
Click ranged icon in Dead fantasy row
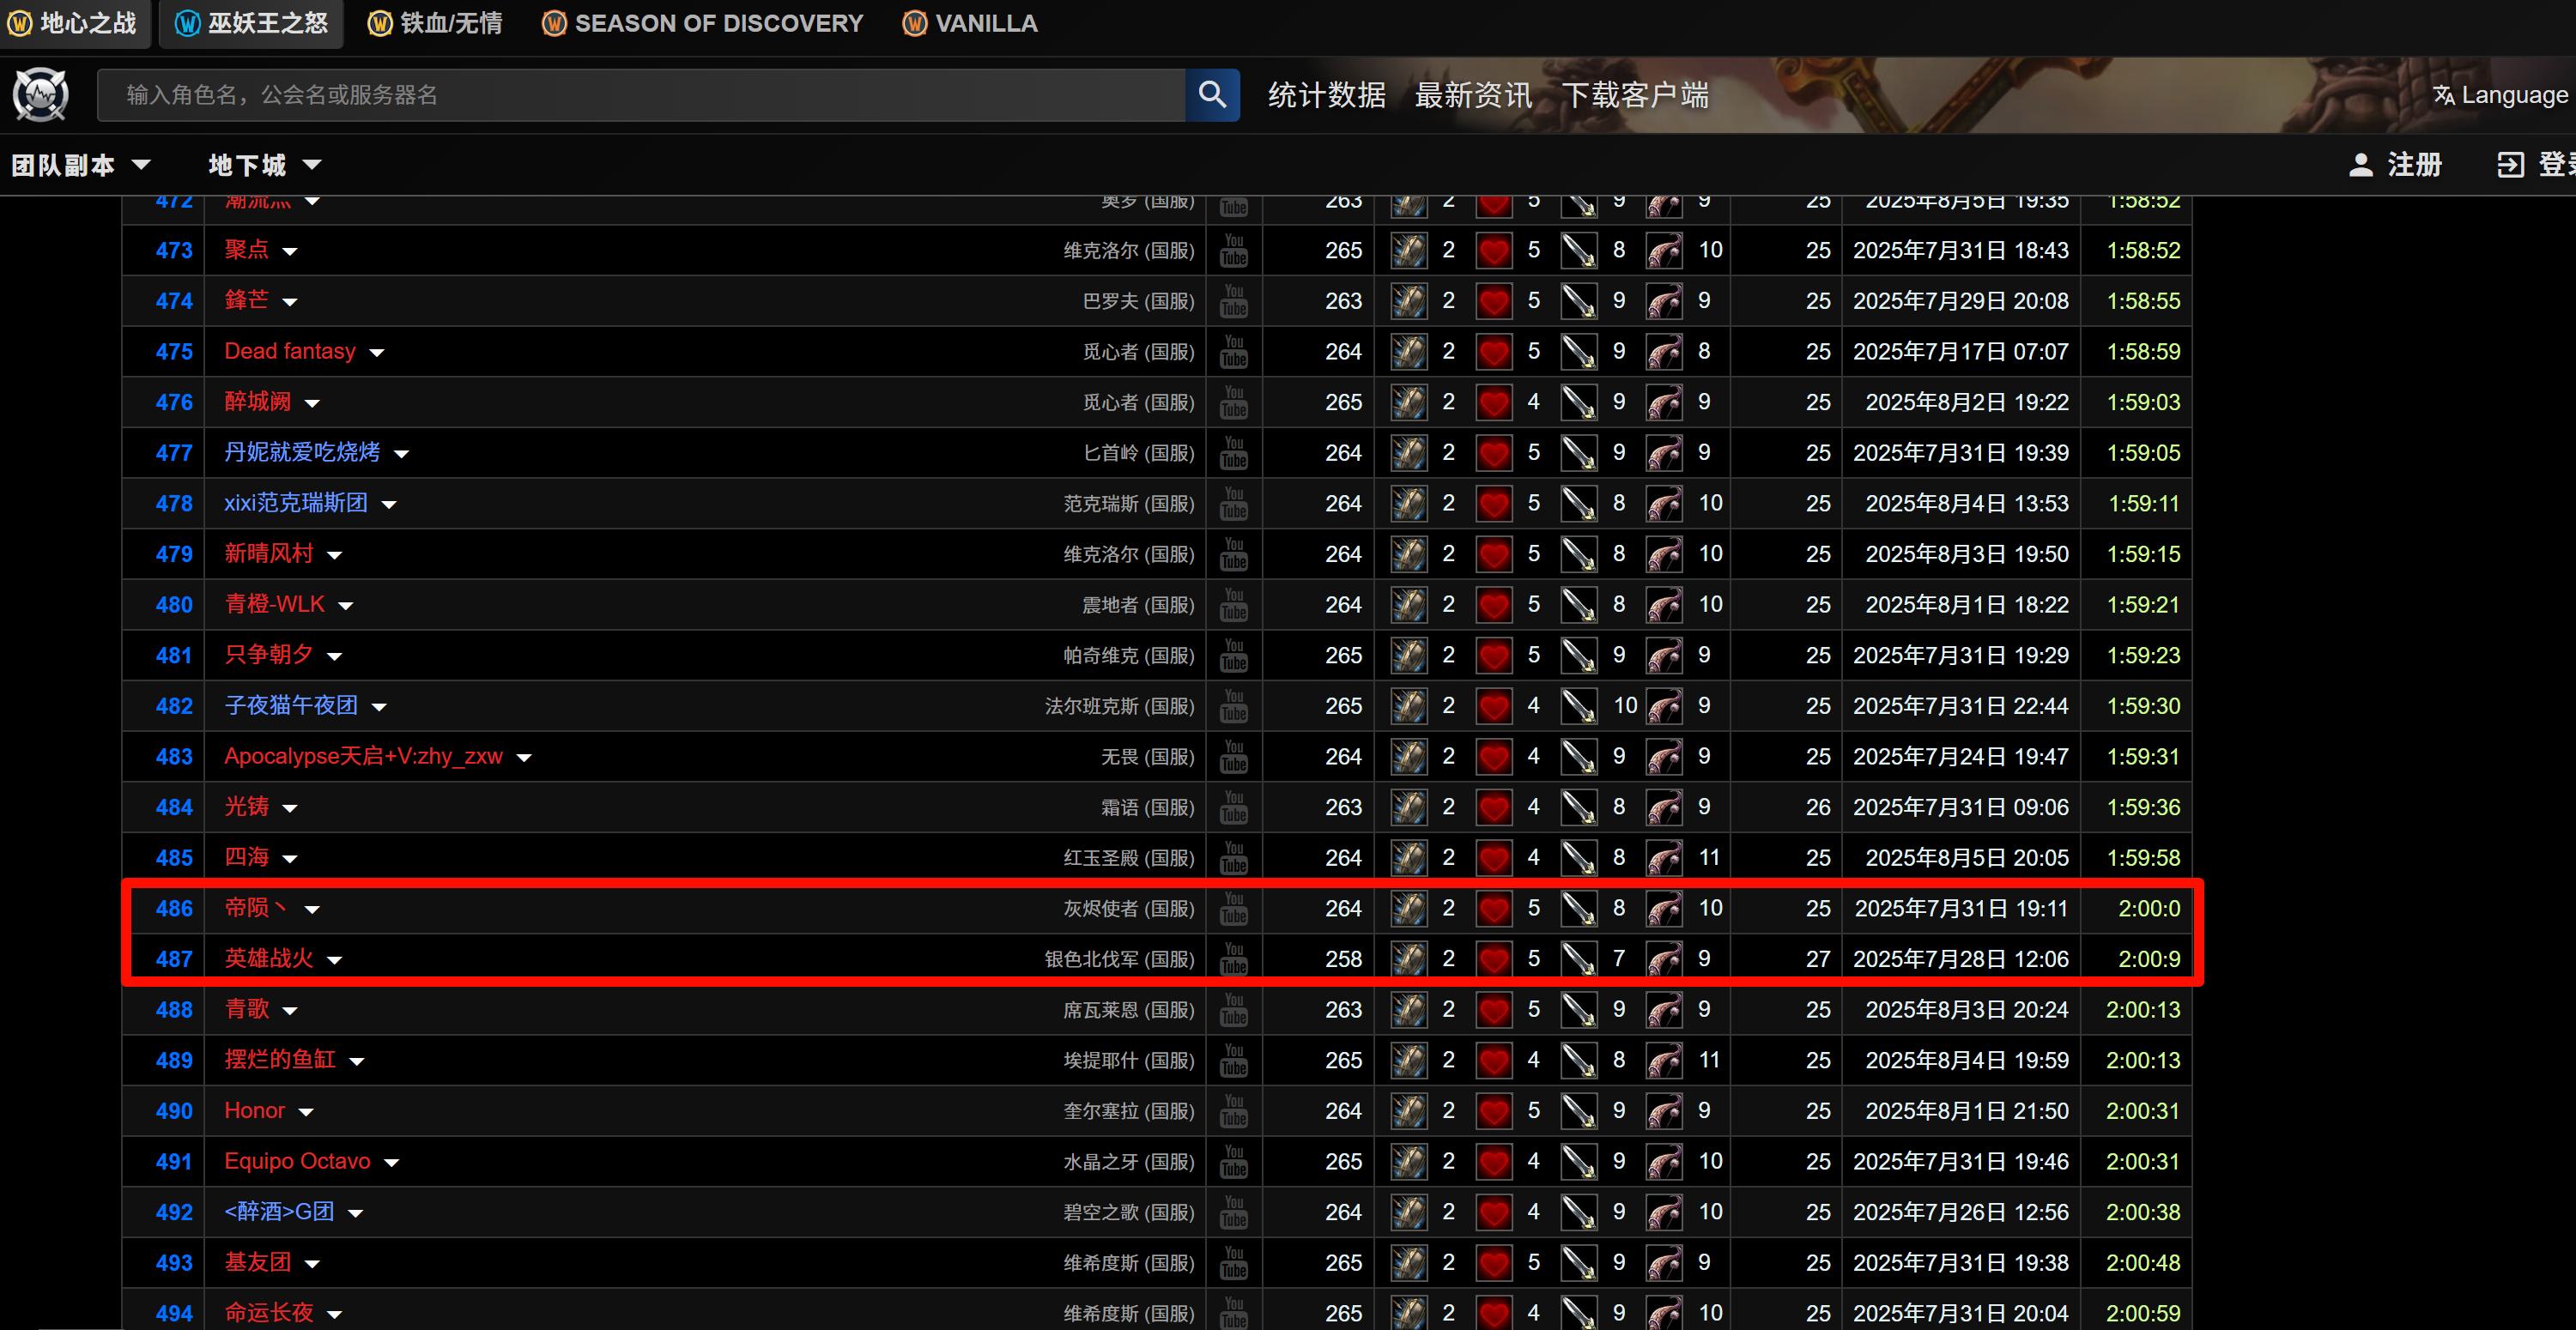1664,352
